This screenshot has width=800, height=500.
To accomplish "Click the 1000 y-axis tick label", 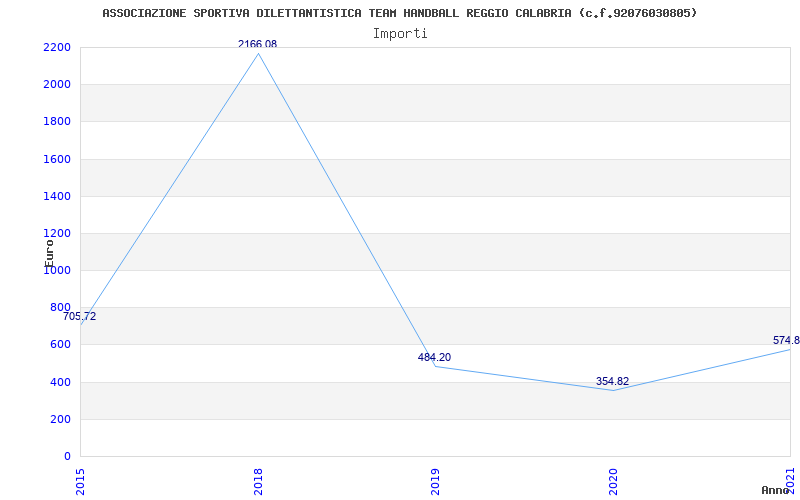I will pos(58,270).
